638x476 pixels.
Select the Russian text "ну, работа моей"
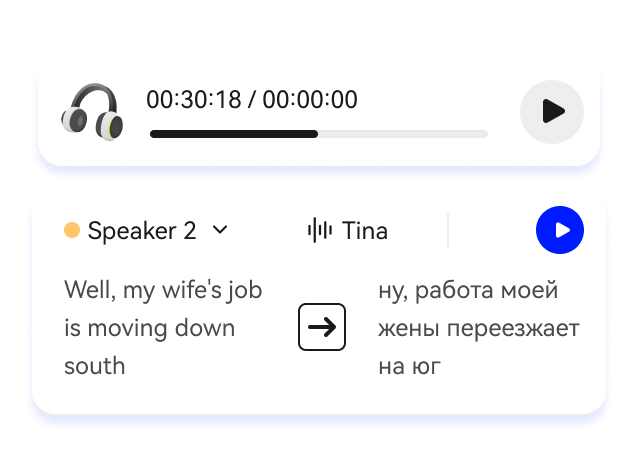tap(468, 291)
